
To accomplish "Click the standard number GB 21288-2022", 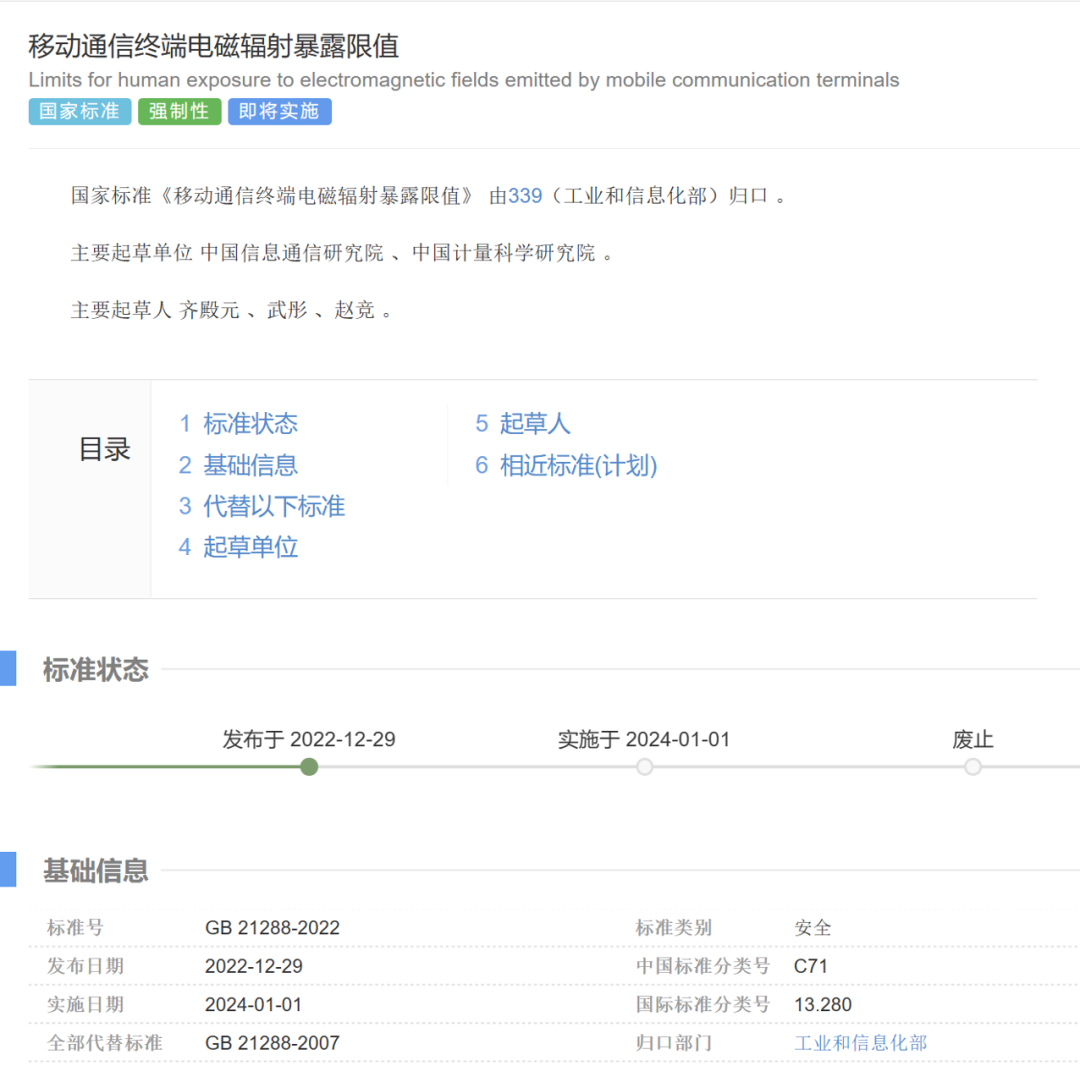I will point(272,928).
